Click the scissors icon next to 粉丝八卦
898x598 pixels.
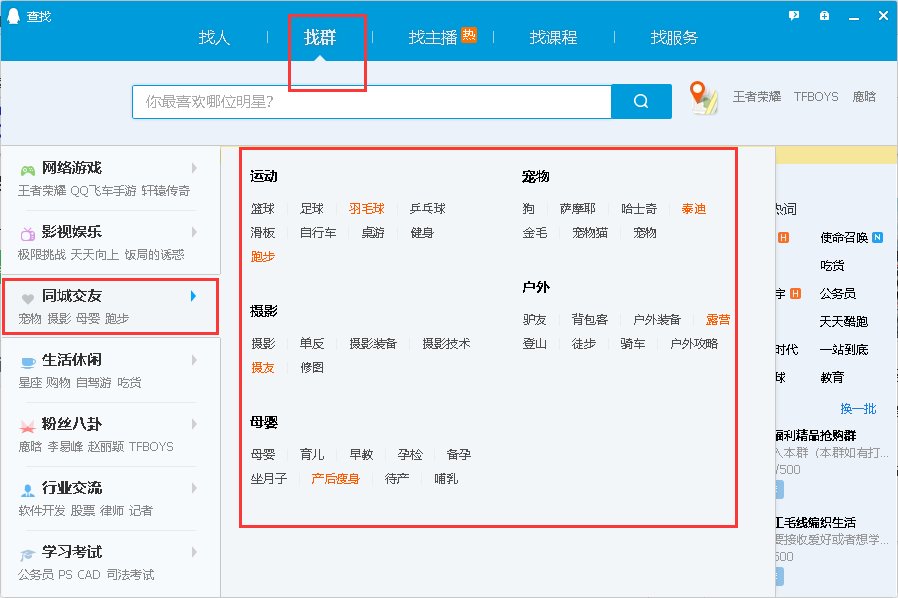30,427
